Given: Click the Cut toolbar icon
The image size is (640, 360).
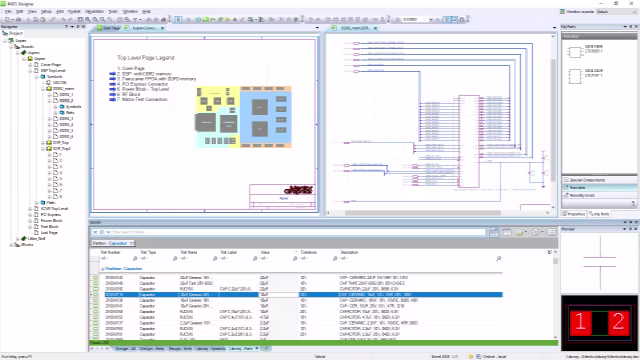Looking at the screenshot, I should pos(28,19).
